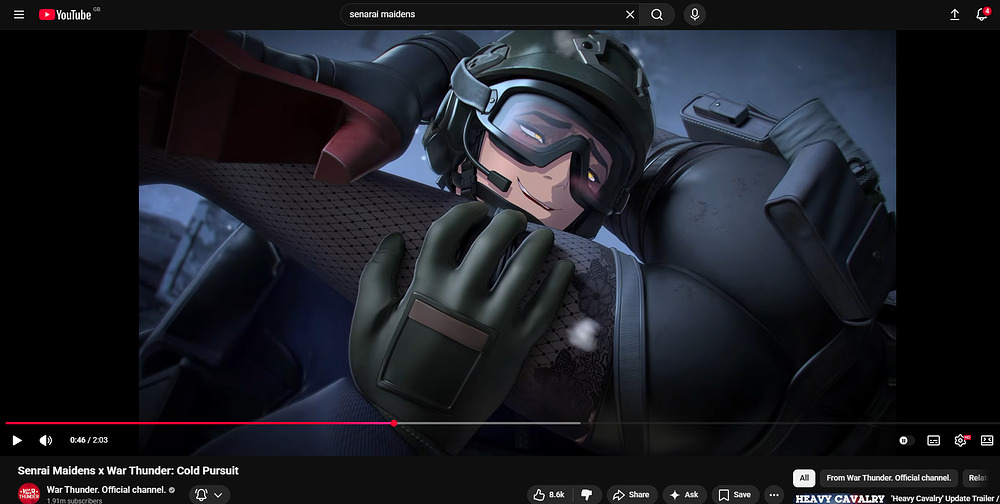Open the player settings gear

[x=960, y=440]
